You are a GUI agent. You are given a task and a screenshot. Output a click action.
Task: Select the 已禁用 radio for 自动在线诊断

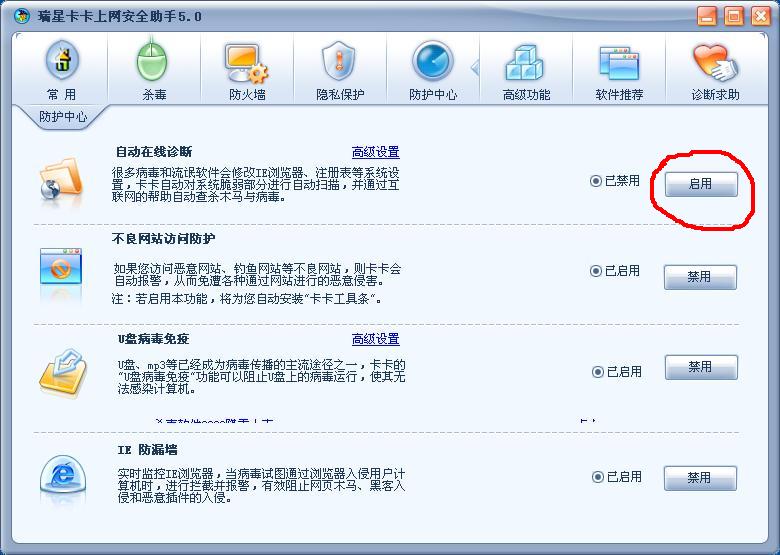tap(595, 181)
